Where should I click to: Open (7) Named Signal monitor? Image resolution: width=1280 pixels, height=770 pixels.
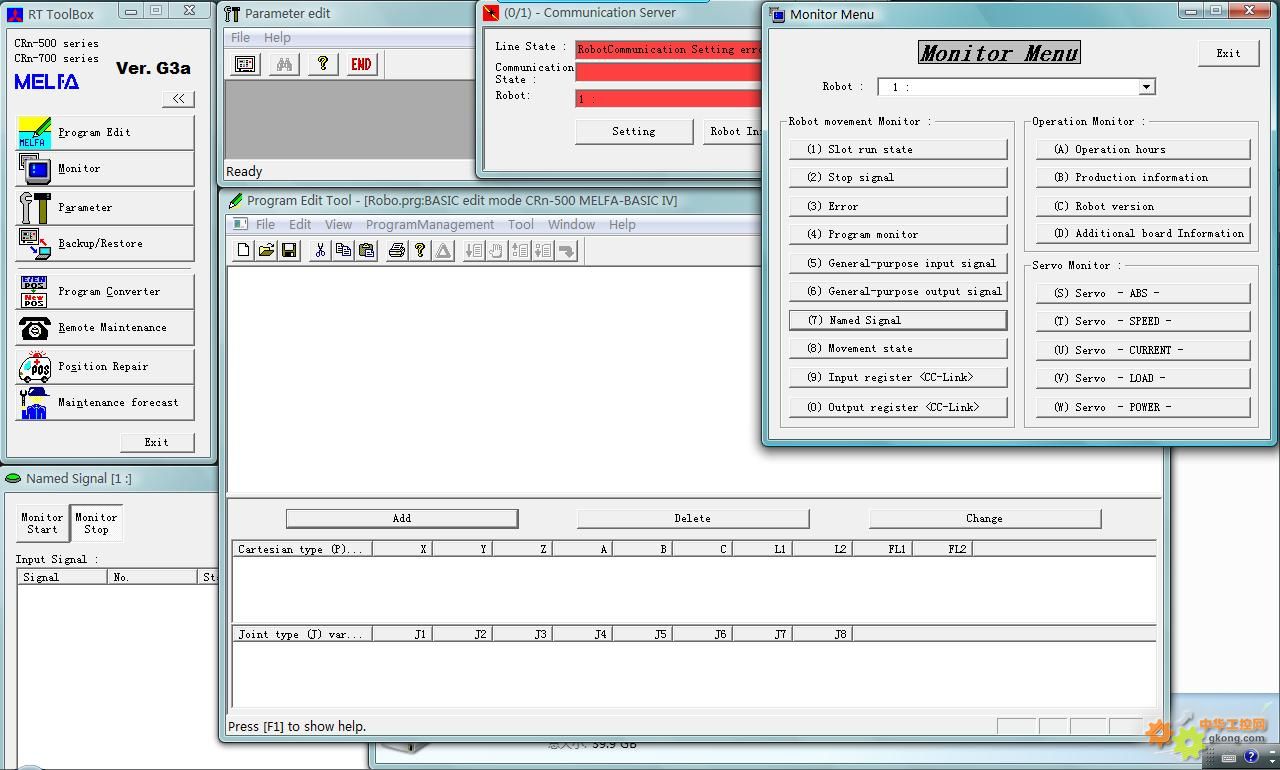click(898, 320)
